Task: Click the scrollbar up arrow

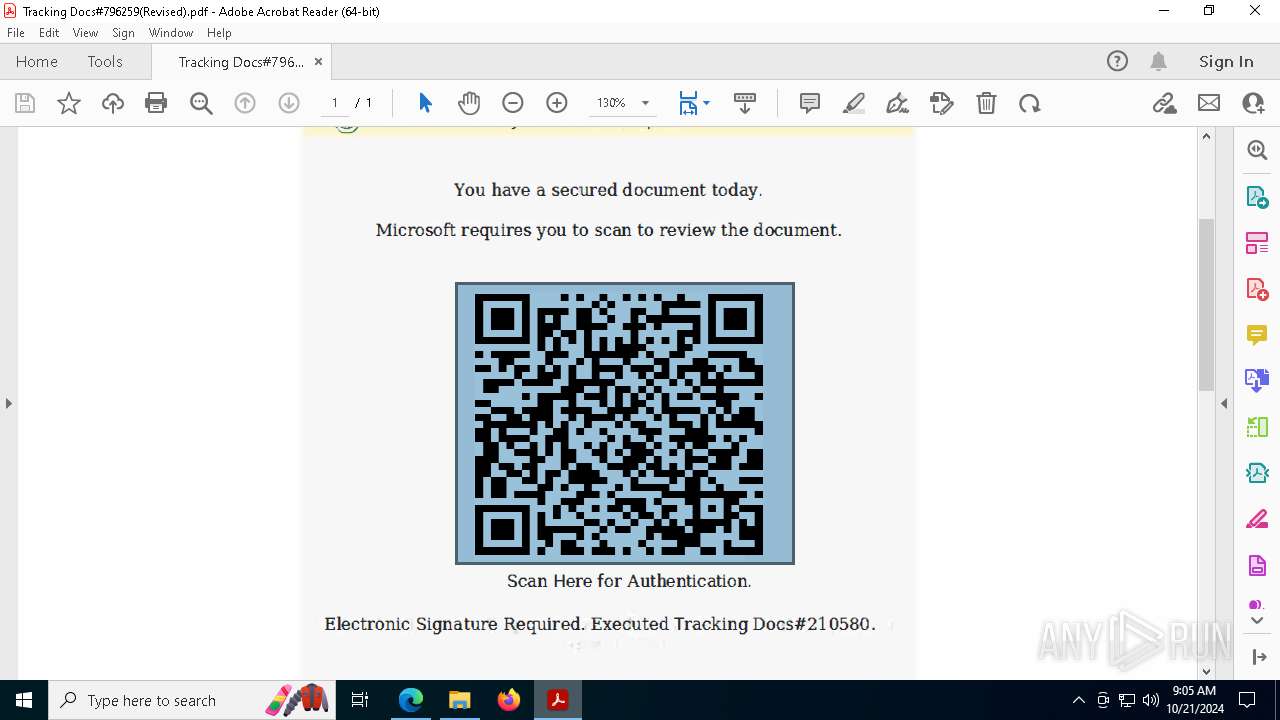Action: (x=1206, y=136)
